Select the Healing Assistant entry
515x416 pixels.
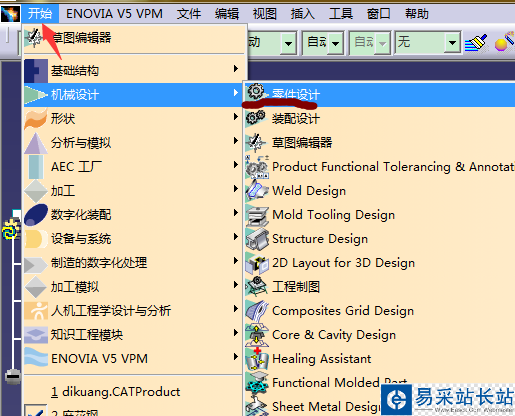click(x=379, y=359)
